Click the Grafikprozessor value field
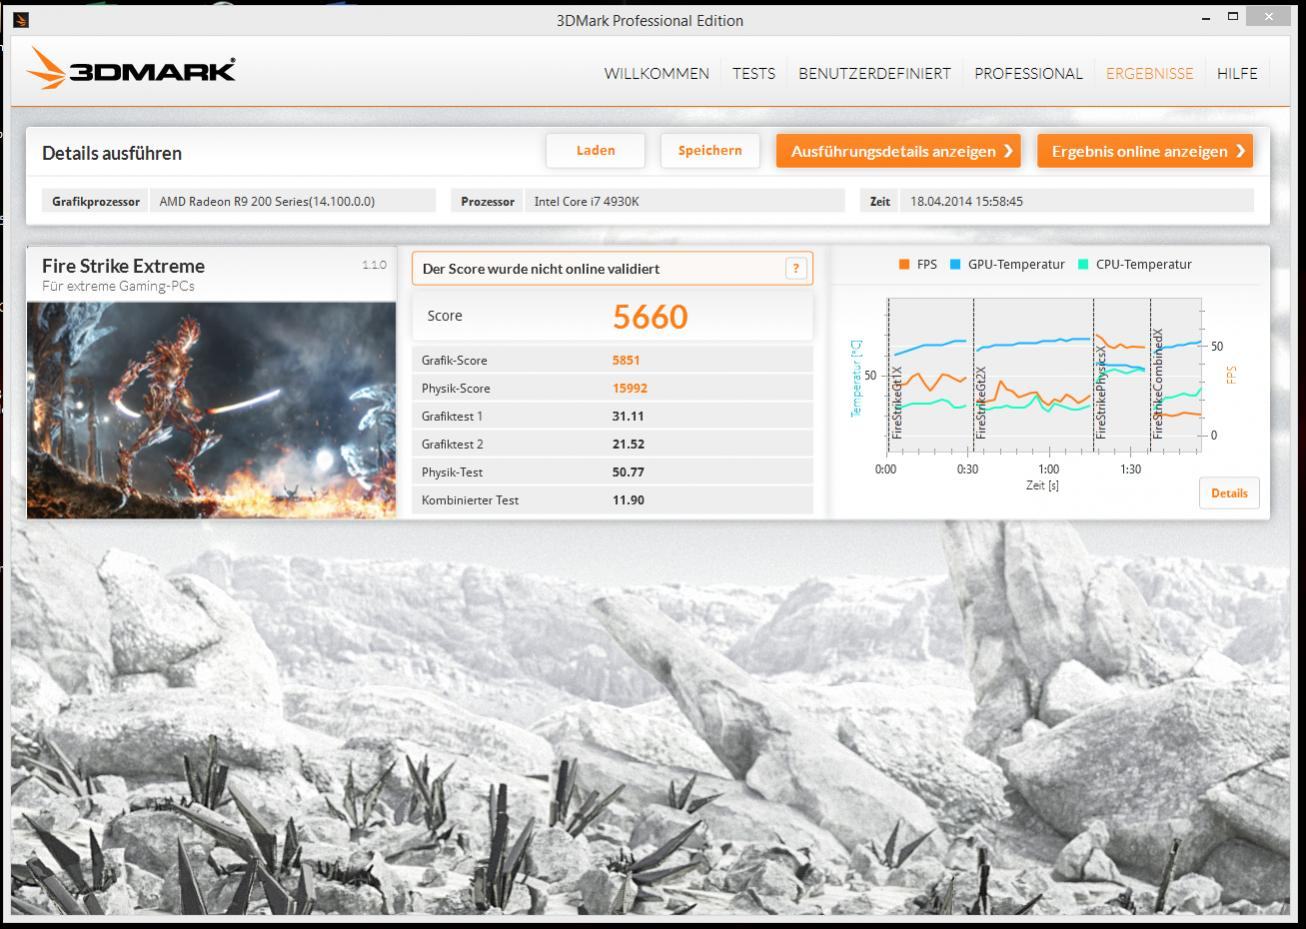 (293, 201)
